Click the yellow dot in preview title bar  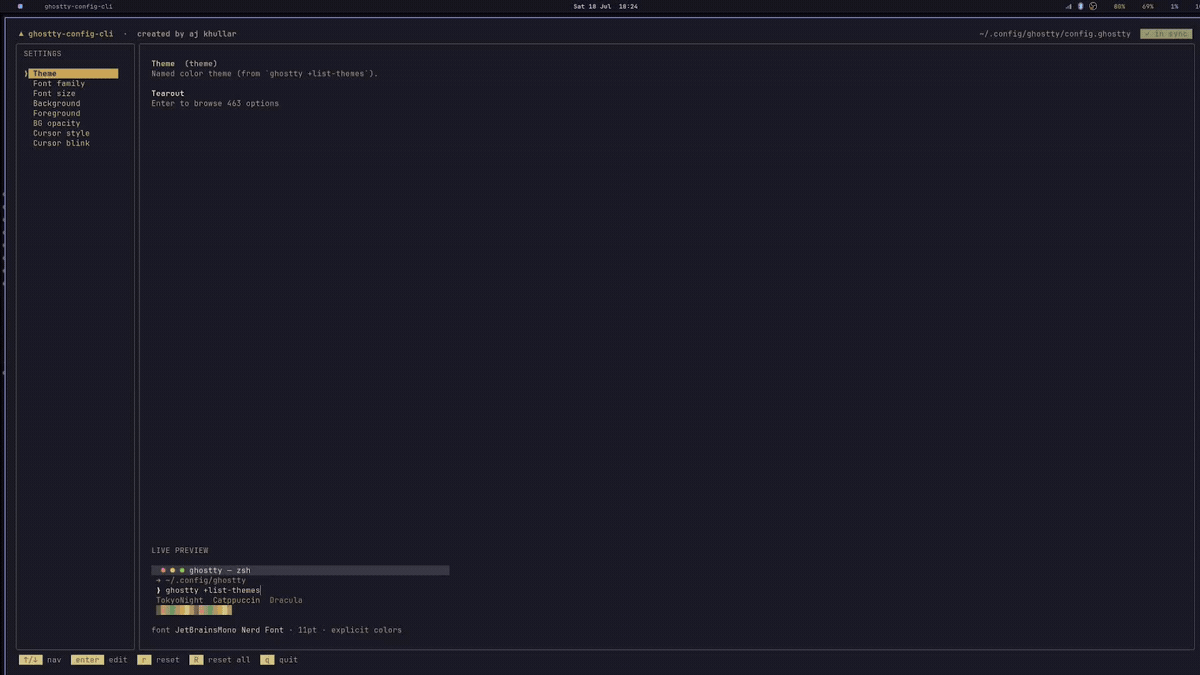pyautogui.click(x=172, y=570)
